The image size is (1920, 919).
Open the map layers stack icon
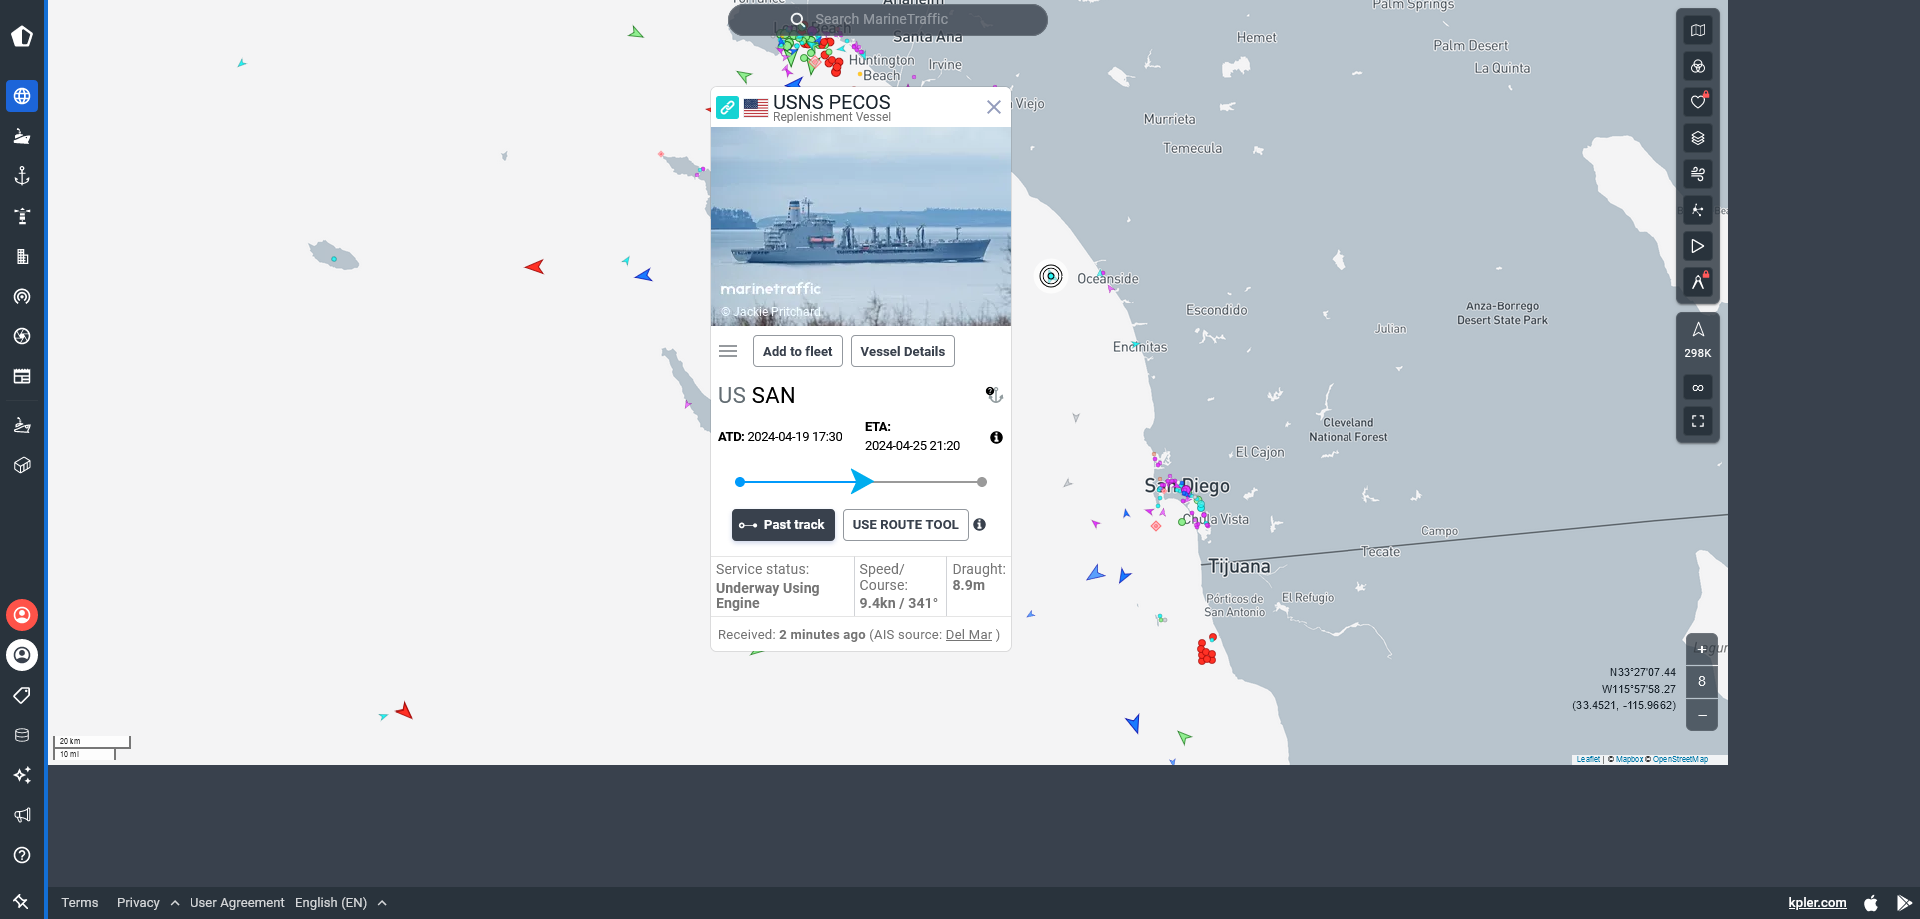coord(1698,138)
